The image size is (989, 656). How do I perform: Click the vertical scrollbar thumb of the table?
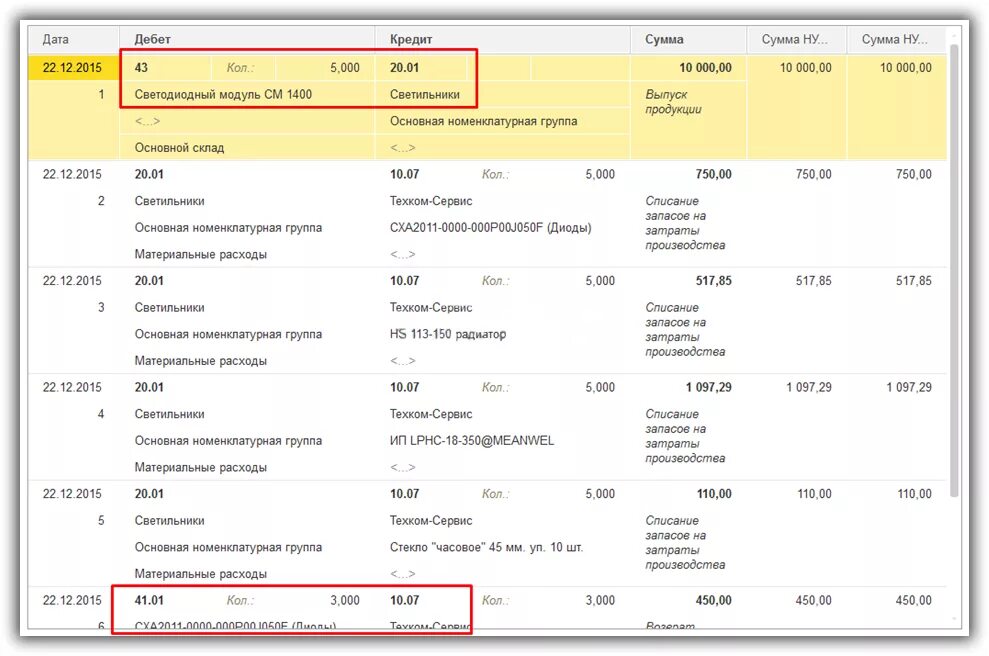click(954, 271)
